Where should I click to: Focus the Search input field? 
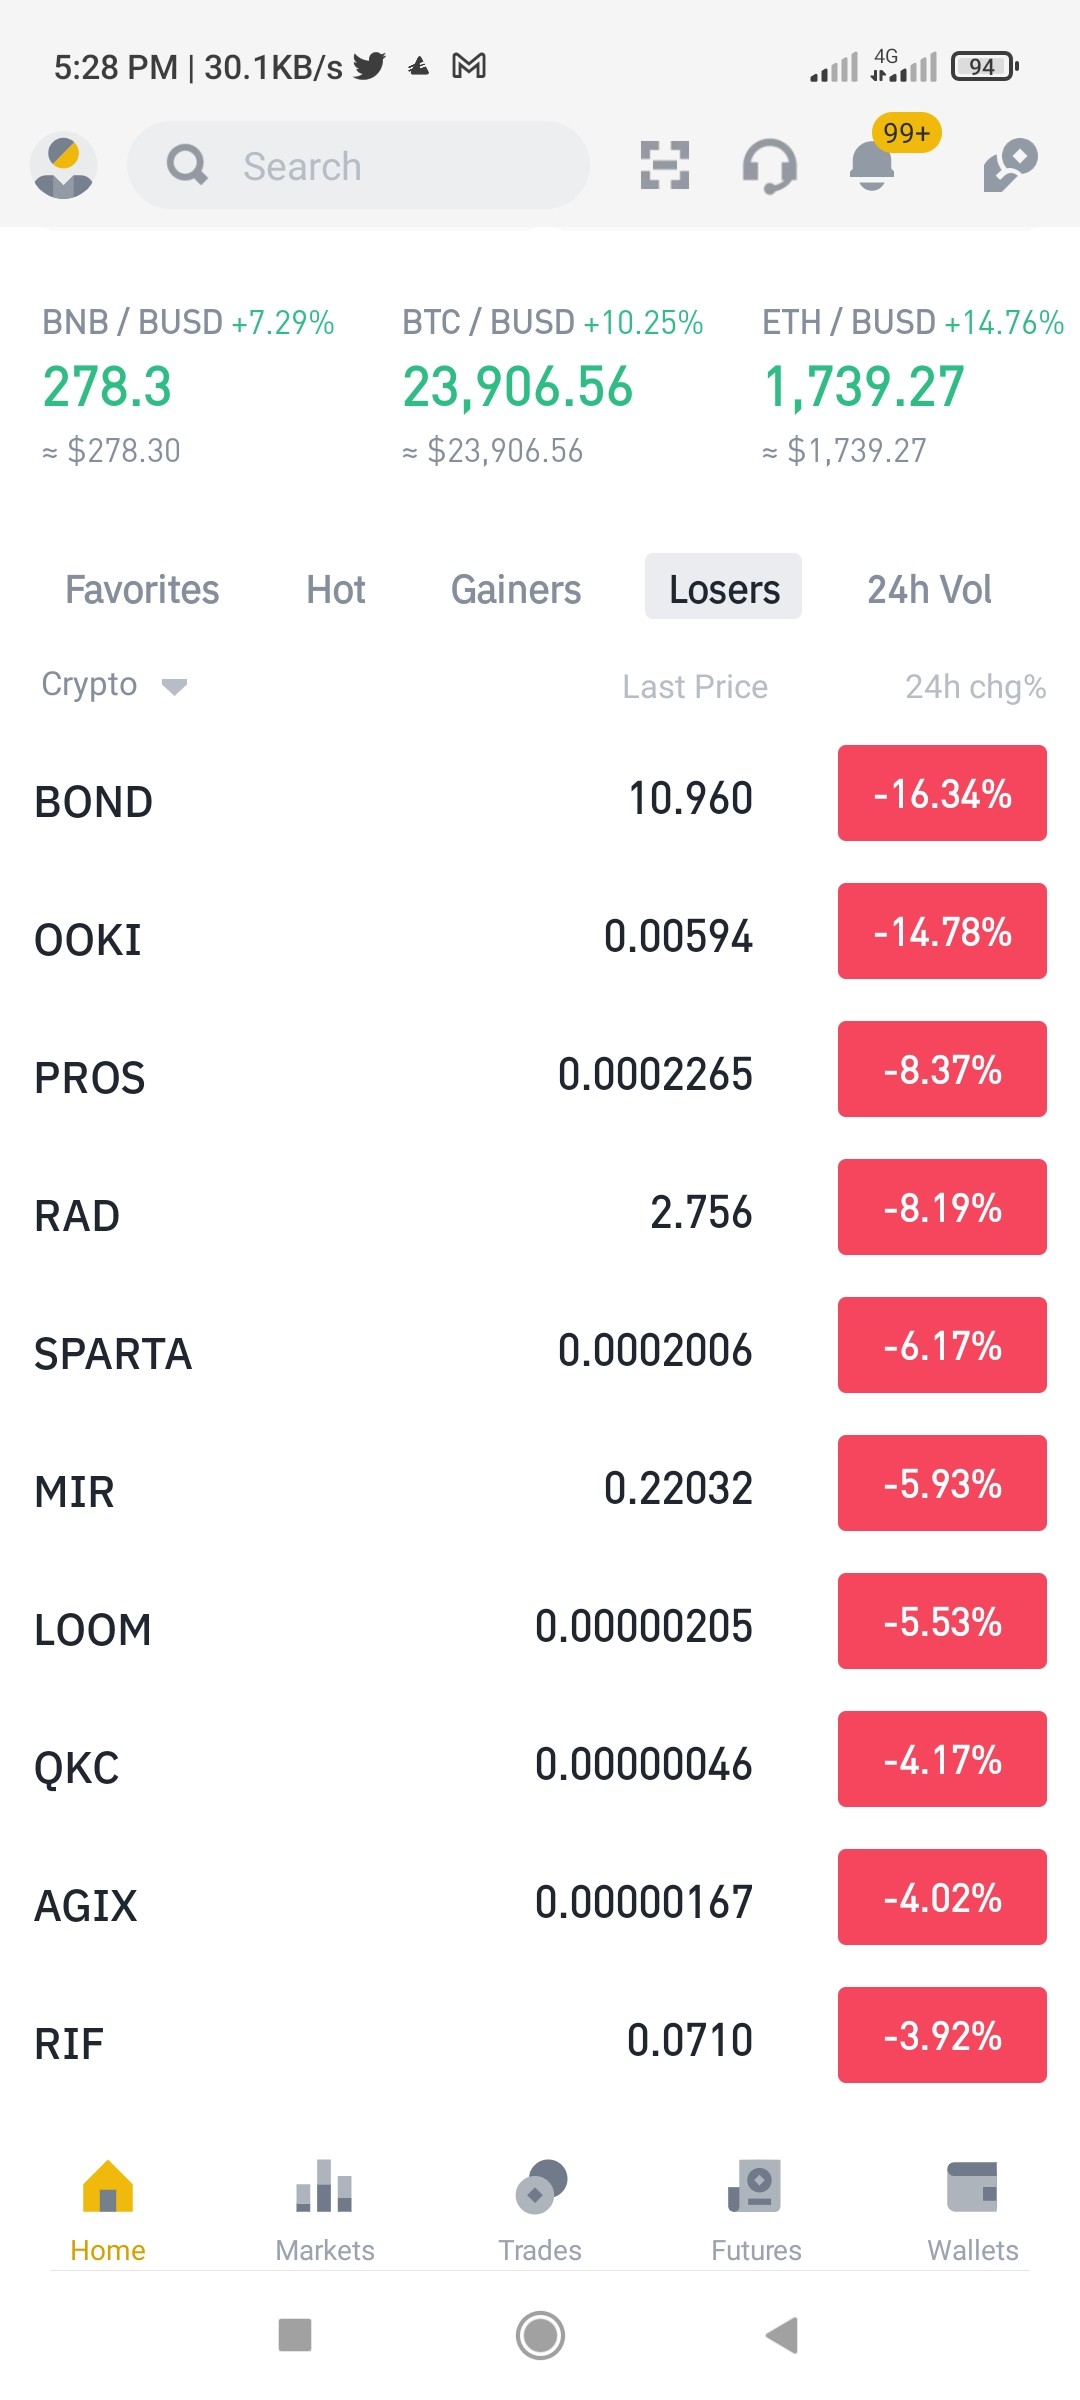[358, 165]
